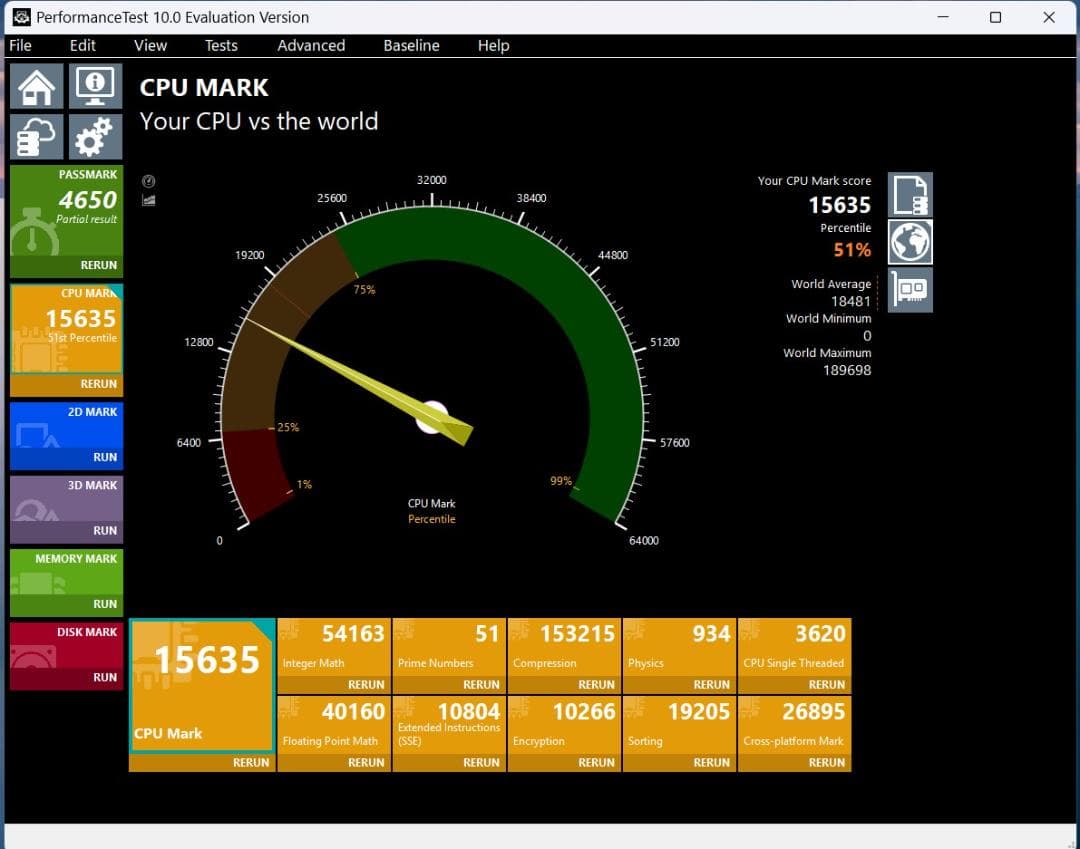Open the Tests menu
1080x849 pixels.
click(x=221, y=45)
